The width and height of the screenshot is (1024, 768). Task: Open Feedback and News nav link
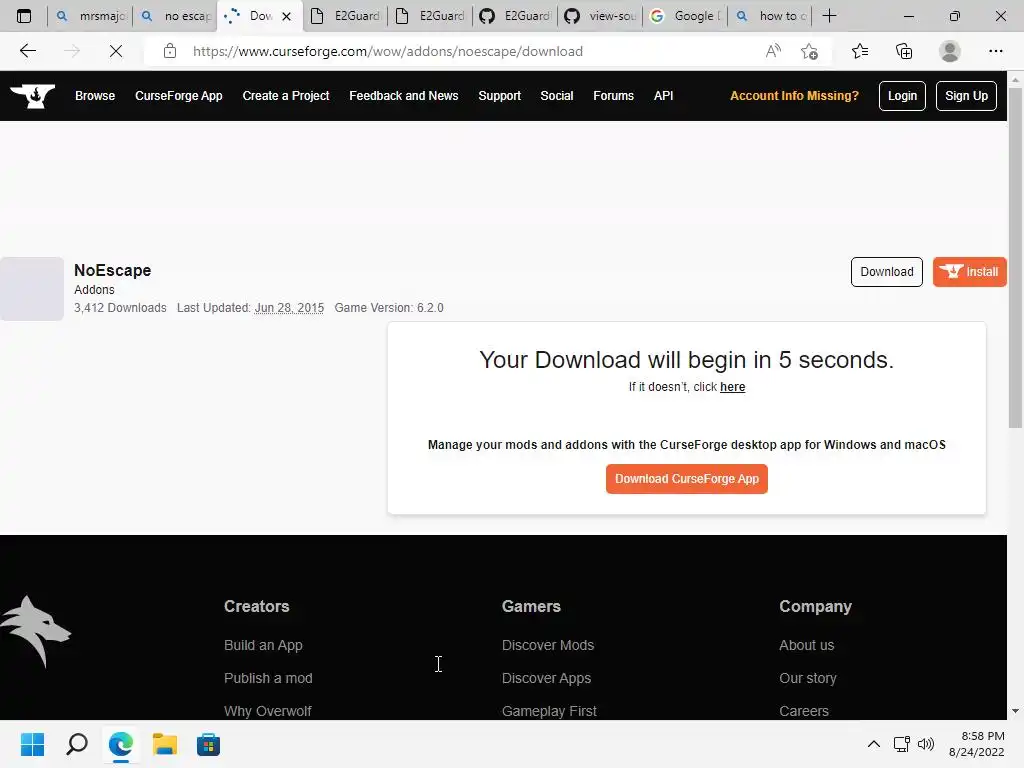coord(404,96)
